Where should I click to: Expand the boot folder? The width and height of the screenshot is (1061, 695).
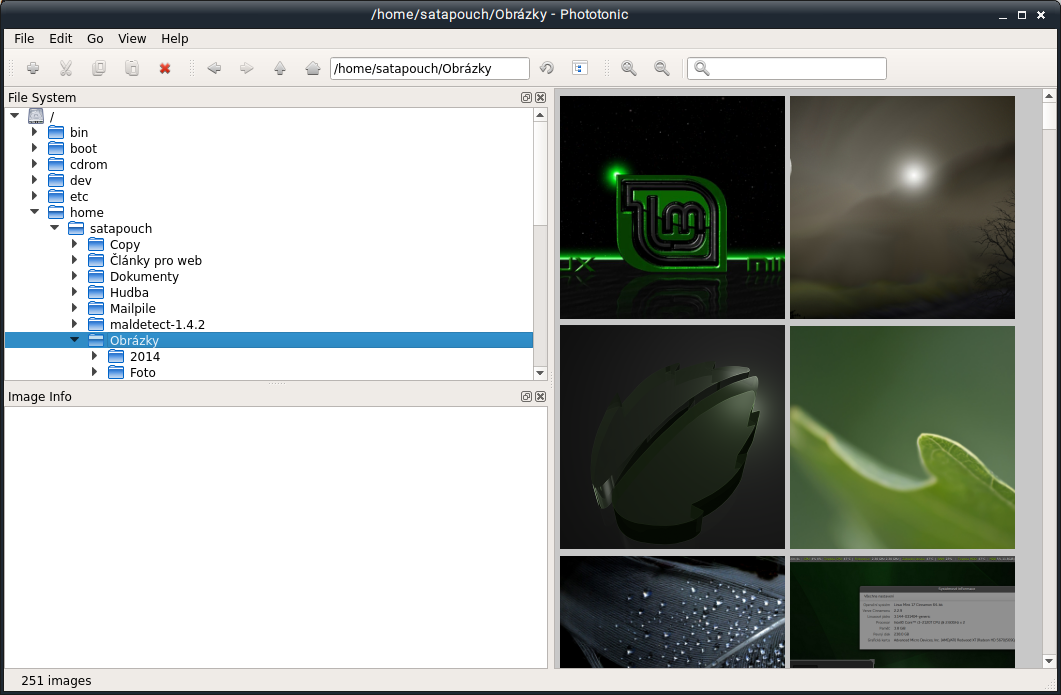(x=35, y=148)
